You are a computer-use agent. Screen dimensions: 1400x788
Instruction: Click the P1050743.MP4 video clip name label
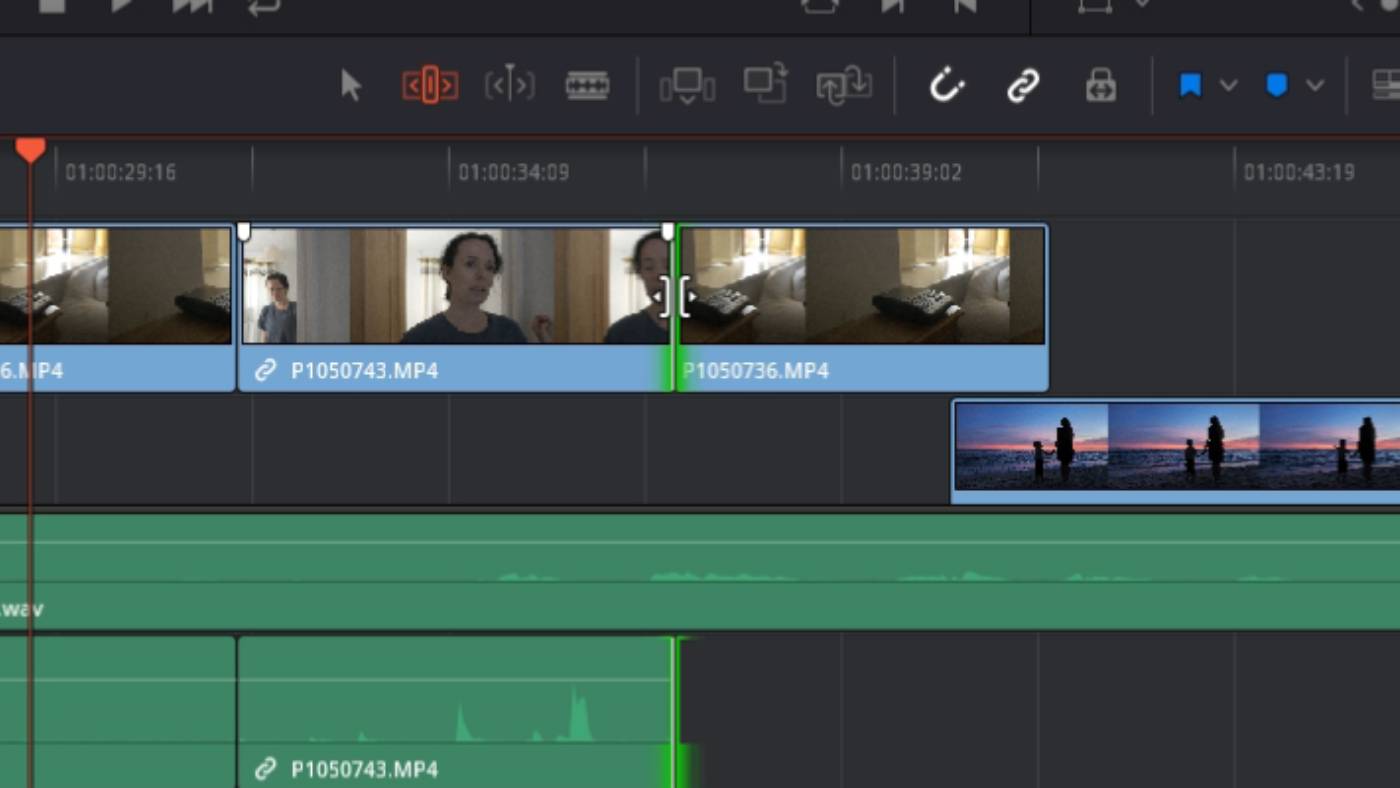pyautogui.click(x=364, y=370)
